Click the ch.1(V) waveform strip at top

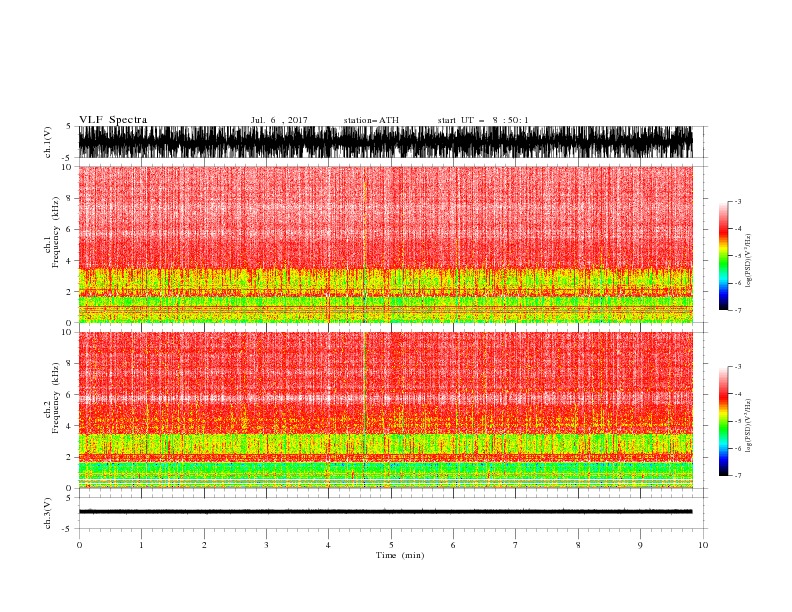385,142
